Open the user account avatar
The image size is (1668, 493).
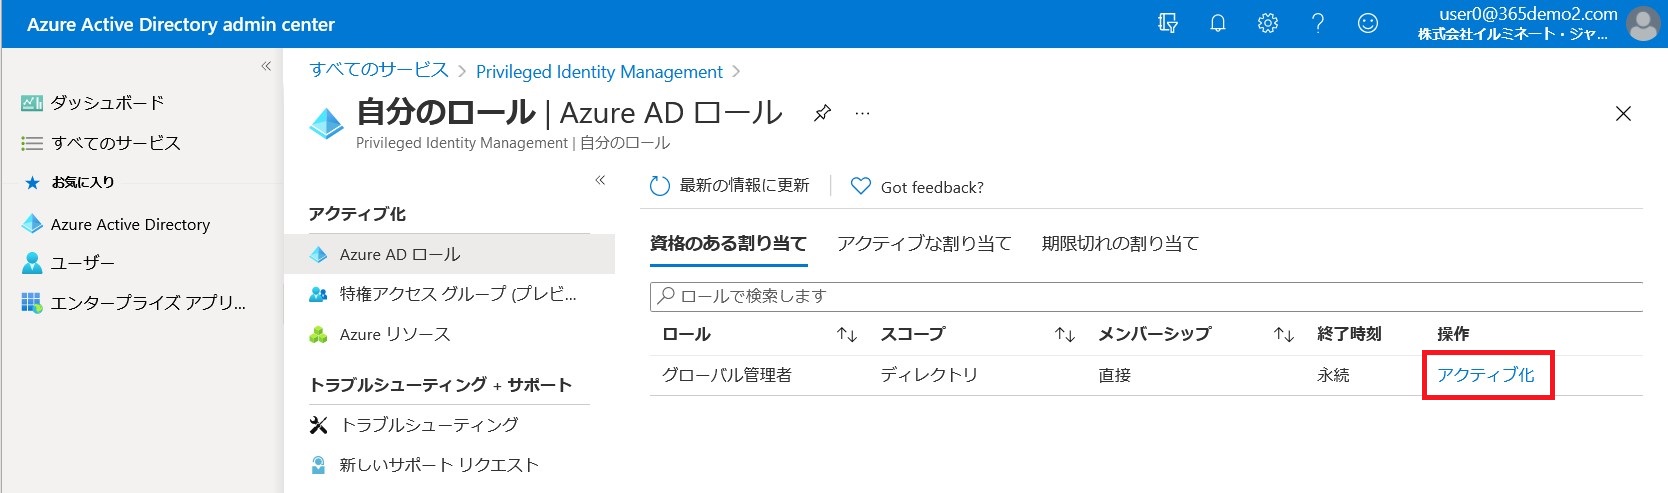click(x=1643, y=23)
